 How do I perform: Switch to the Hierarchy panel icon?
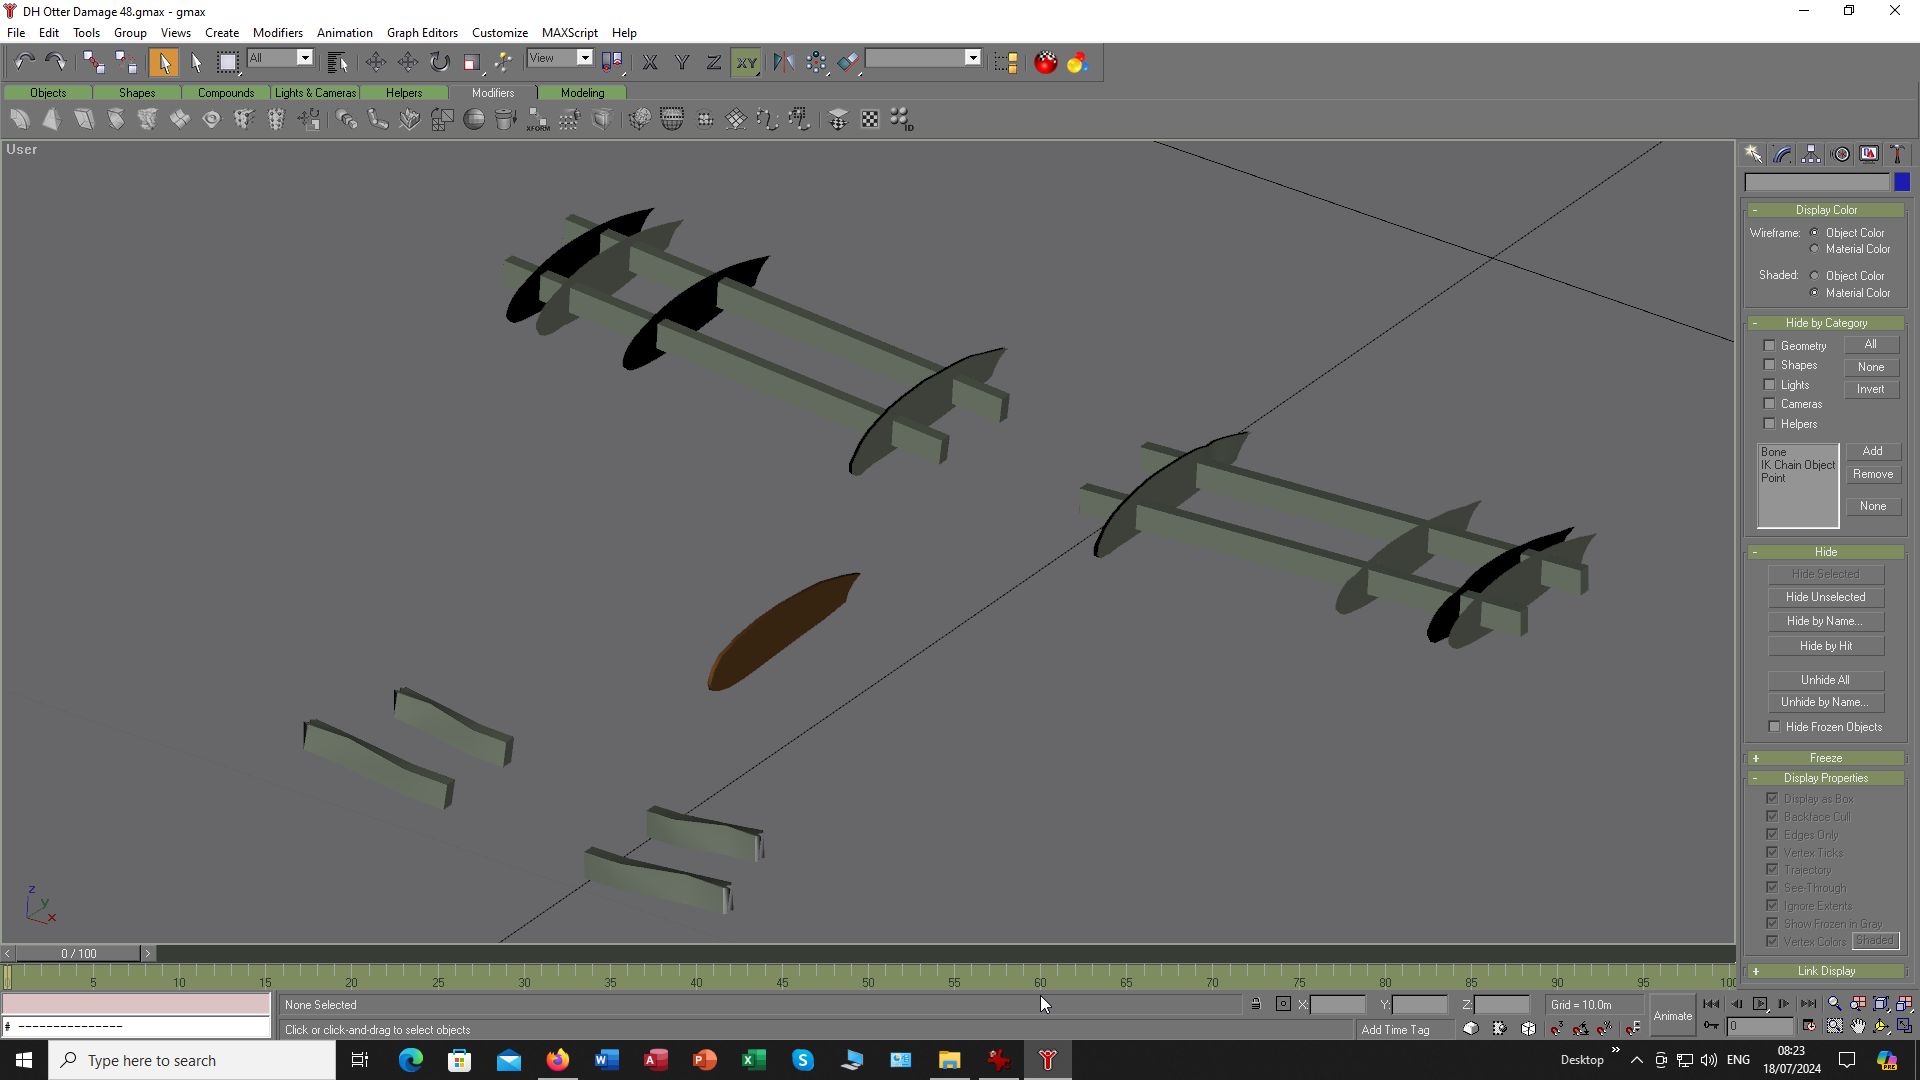click(x=1811, y=154)
